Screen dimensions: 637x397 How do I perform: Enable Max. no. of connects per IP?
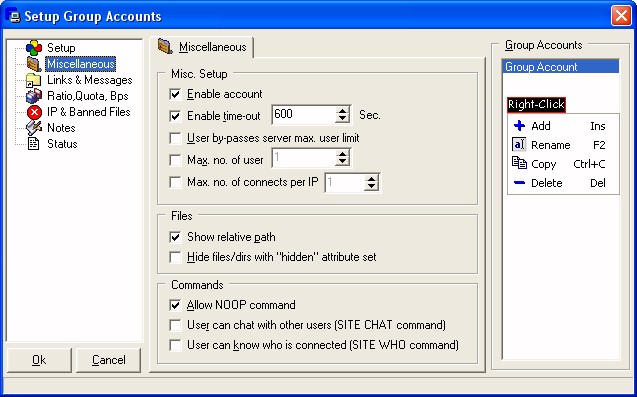[175, 182]
